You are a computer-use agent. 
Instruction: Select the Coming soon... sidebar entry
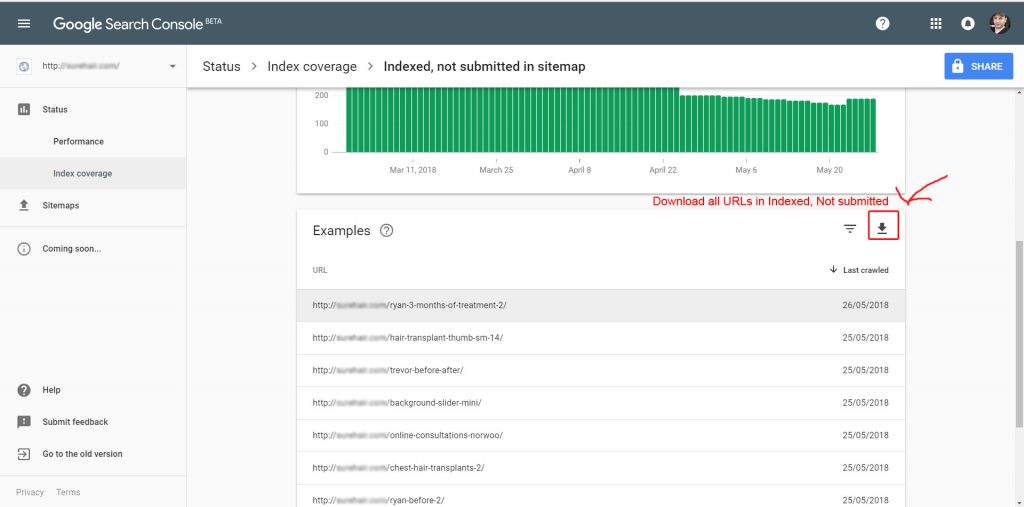coord(72,249)
